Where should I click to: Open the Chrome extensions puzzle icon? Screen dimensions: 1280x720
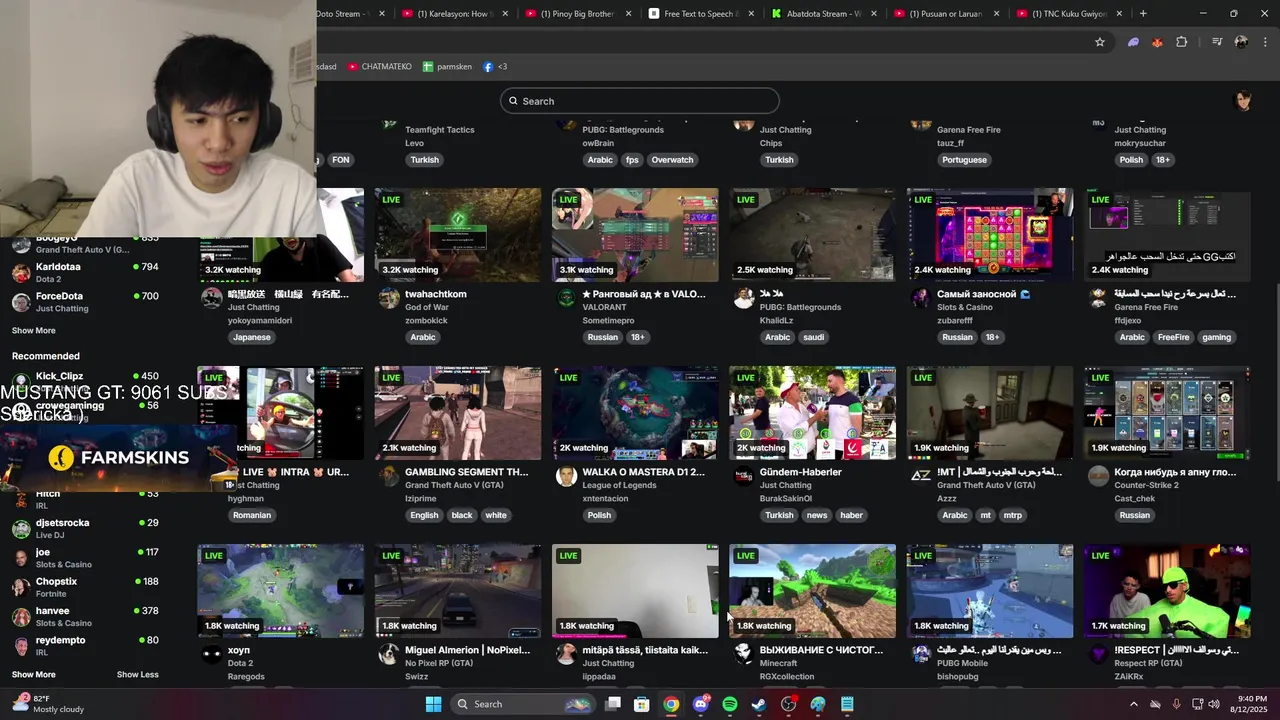tap(1182, 42)
